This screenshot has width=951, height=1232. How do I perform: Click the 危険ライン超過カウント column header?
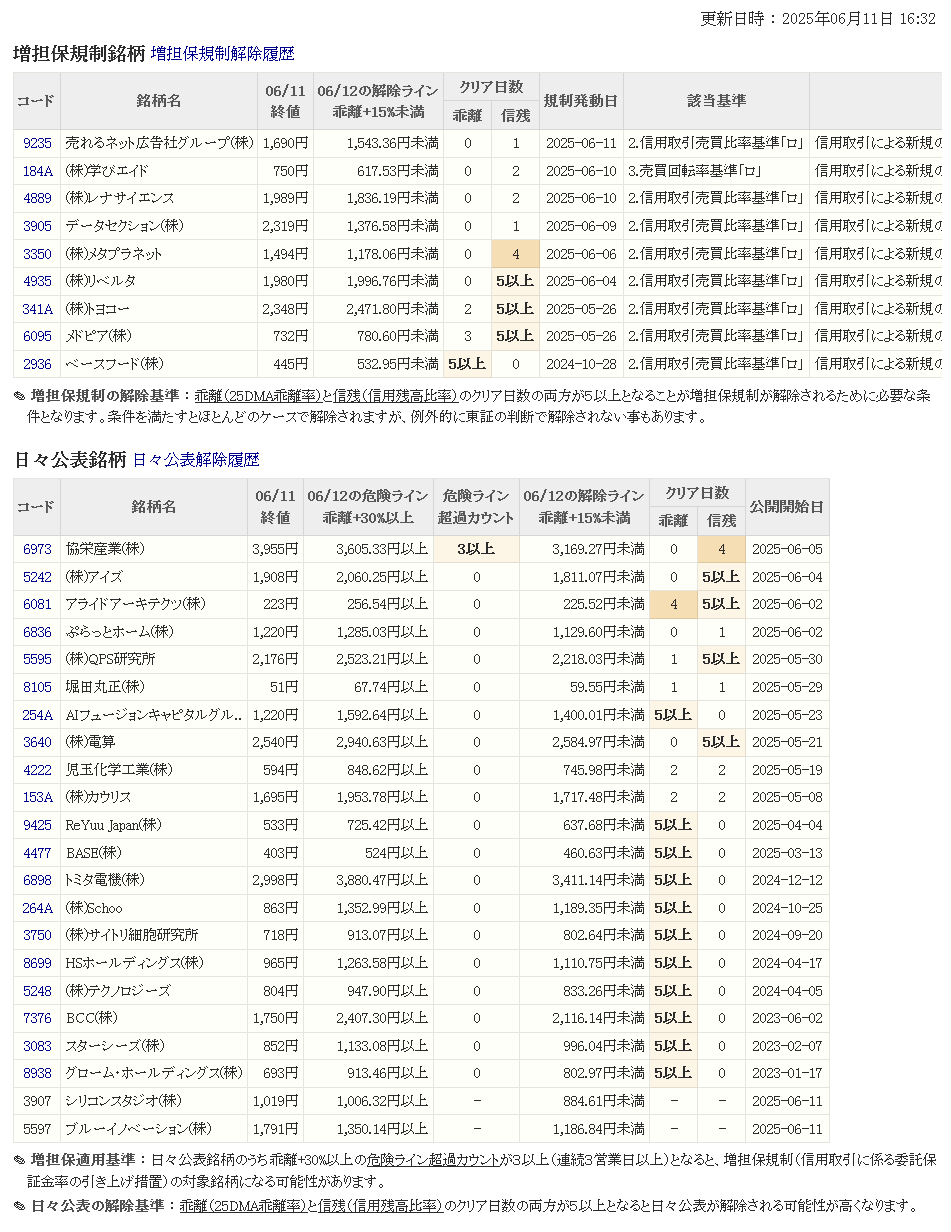click(x=476, y=507)
